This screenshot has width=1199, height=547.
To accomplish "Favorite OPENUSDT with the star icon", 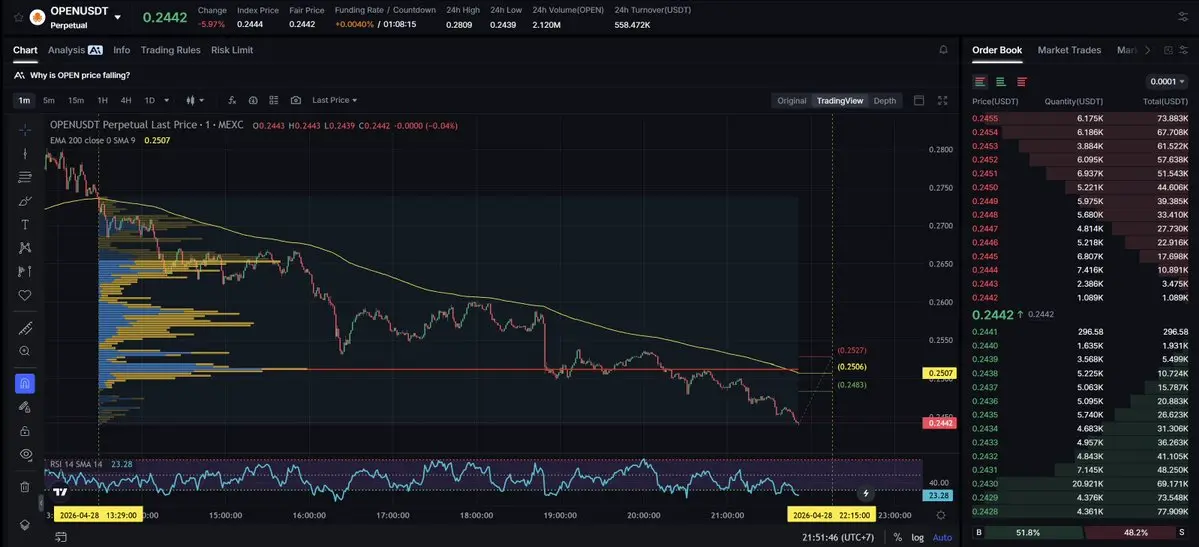I will [18, 17].
